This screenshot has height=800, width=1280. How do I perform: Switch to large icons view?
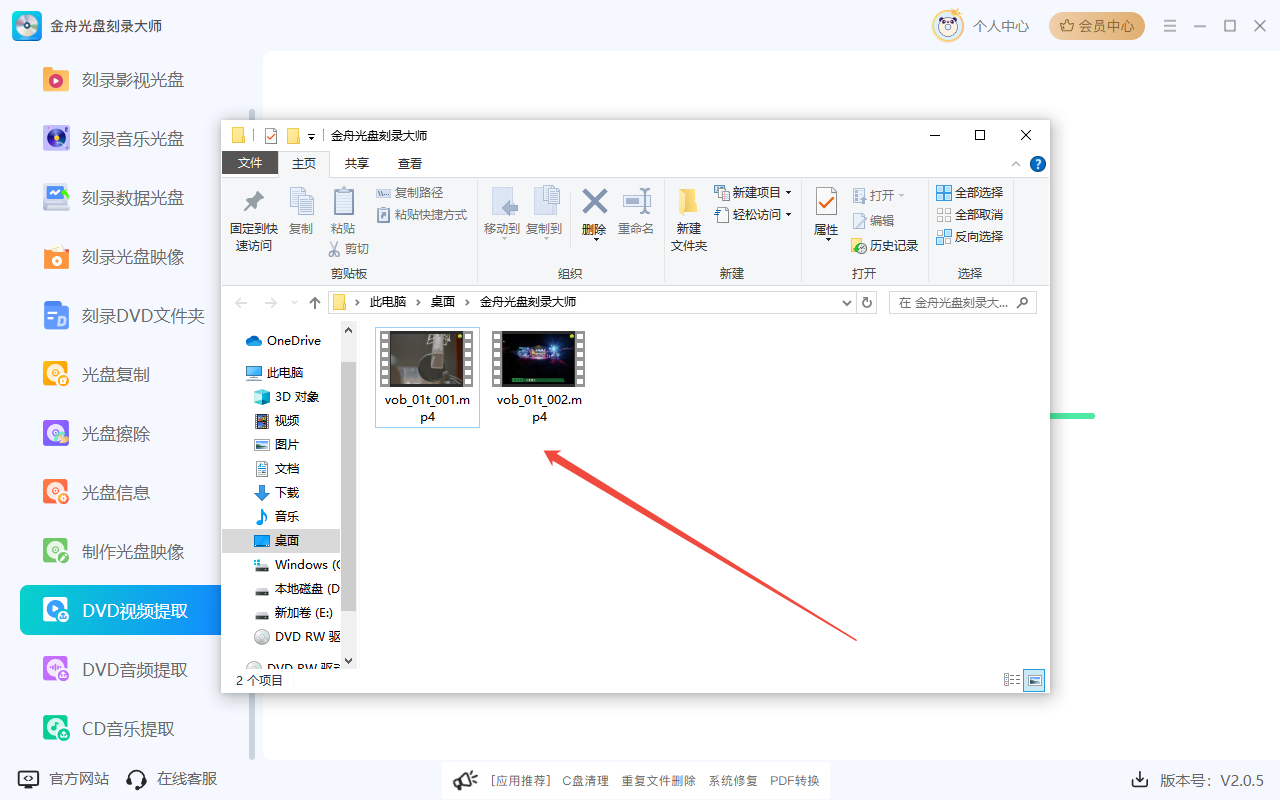pos(1034,680)
